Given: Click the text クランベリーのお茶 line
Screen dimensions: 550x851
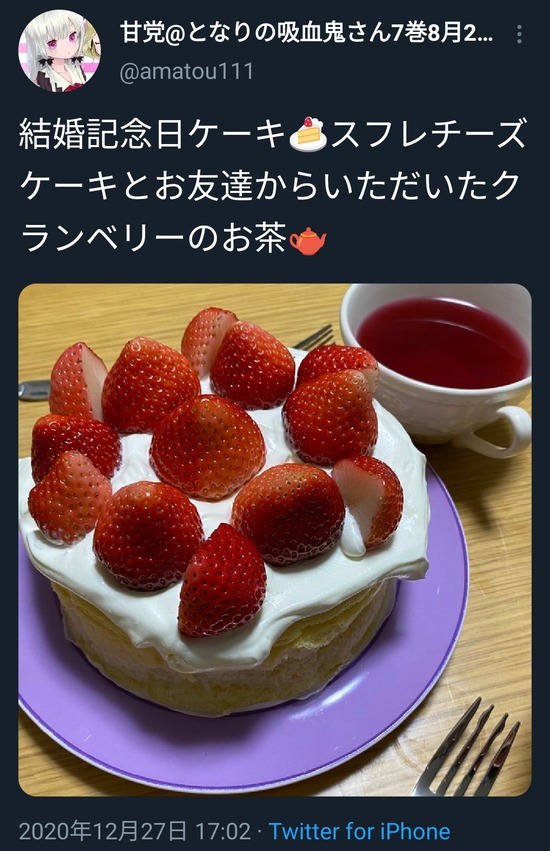Looking at the screenshot, I should click(153, 240).
